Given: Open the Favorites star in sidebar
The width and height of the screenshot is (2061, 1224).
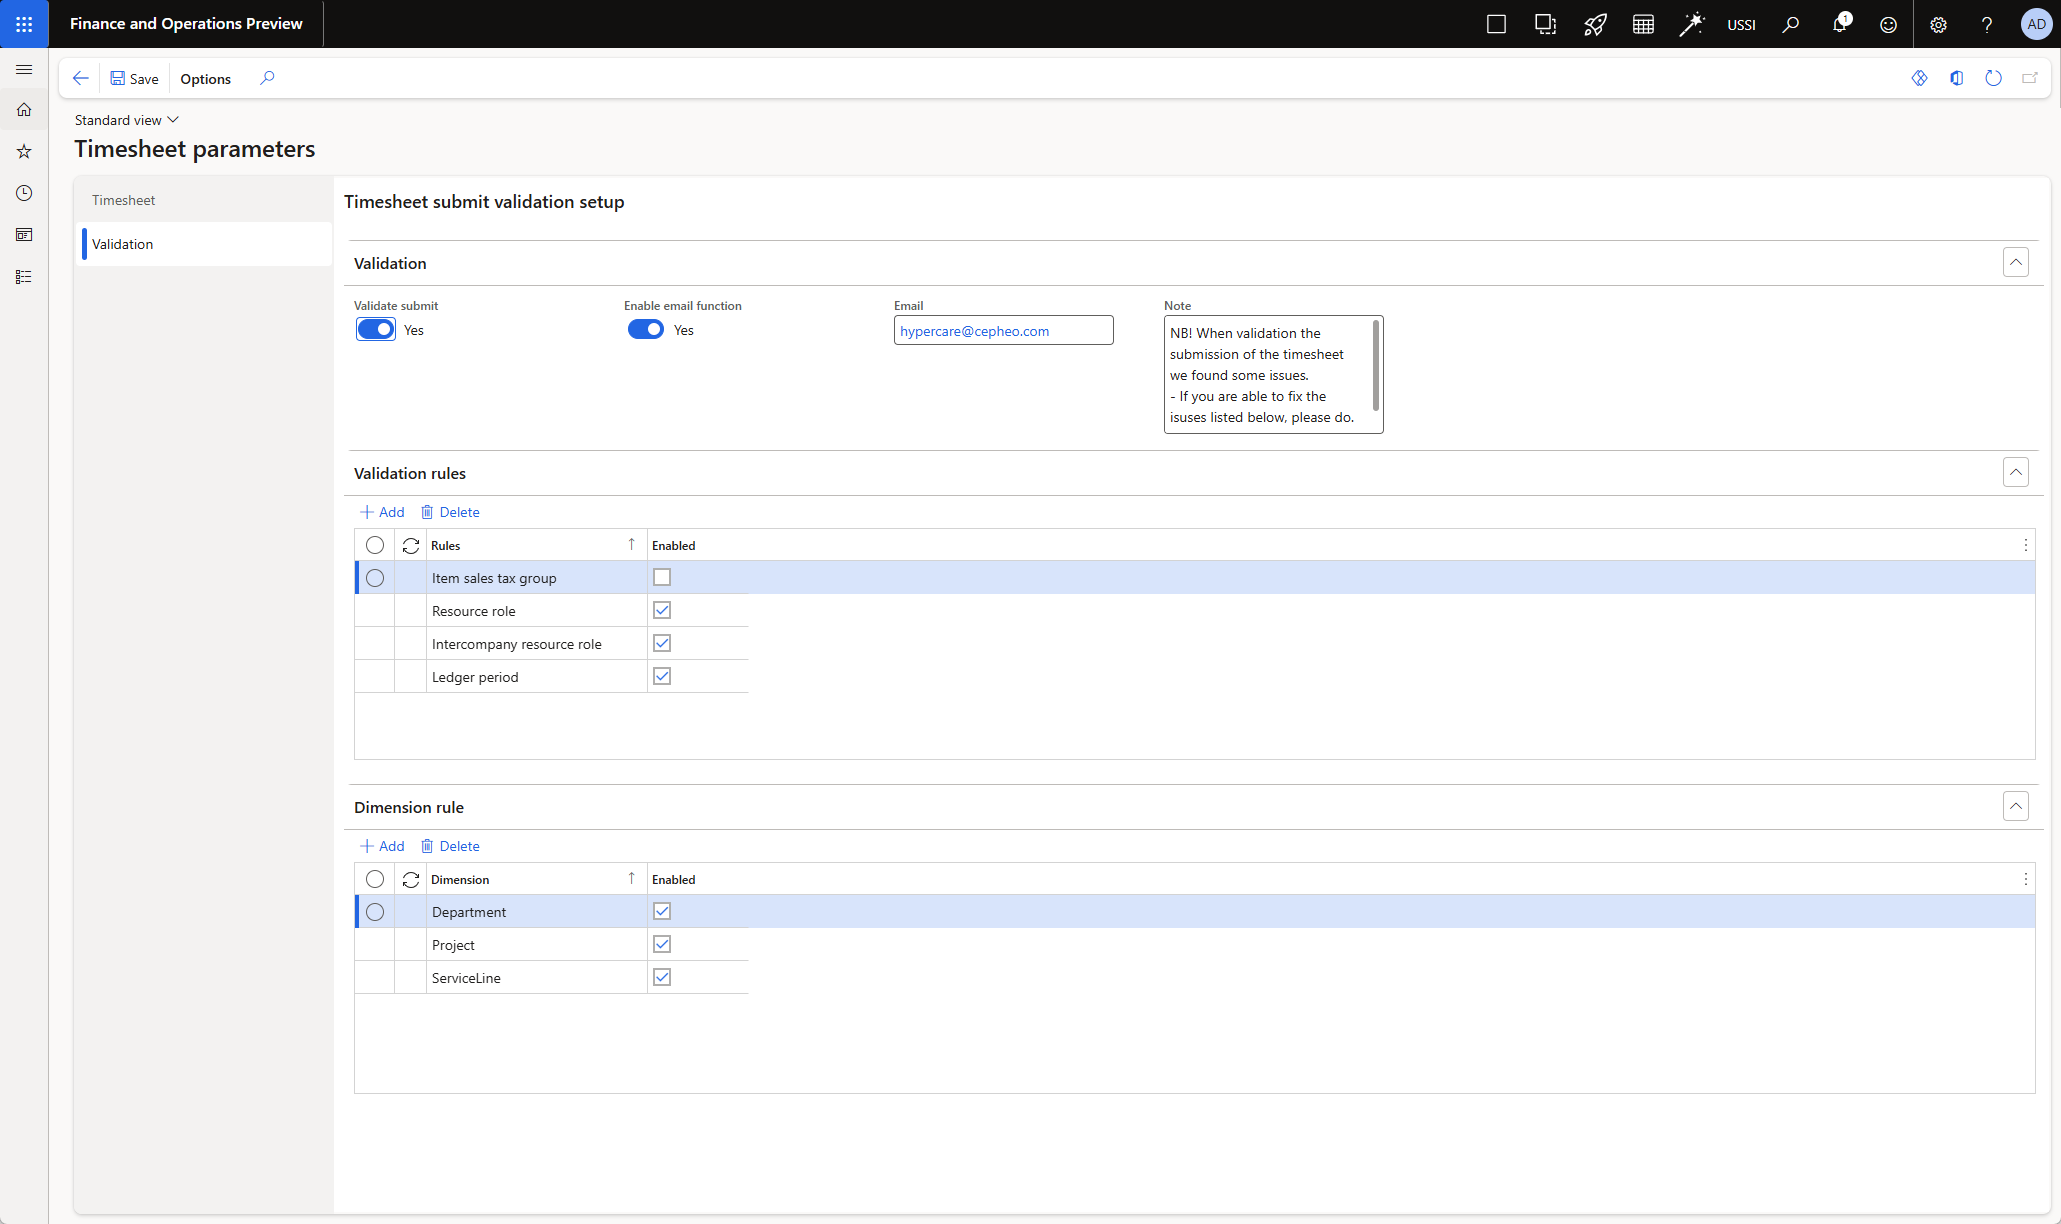Looking at the screenshot, I should click(24, 151).
